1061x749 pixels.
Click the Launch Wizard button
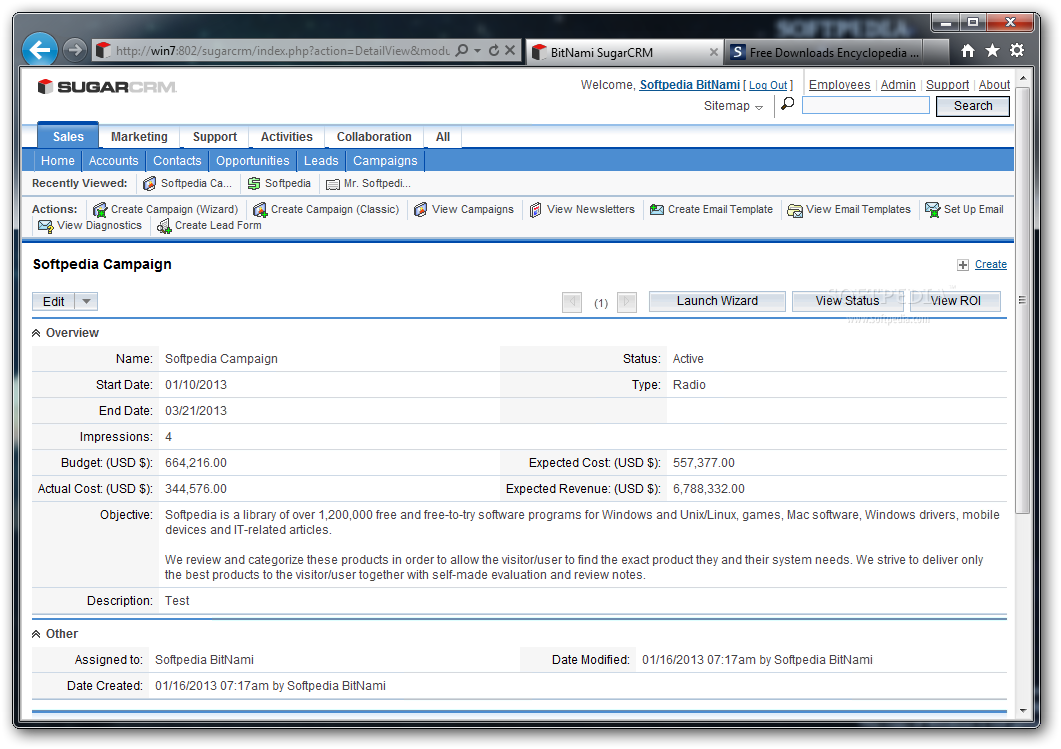pos(717,301)
